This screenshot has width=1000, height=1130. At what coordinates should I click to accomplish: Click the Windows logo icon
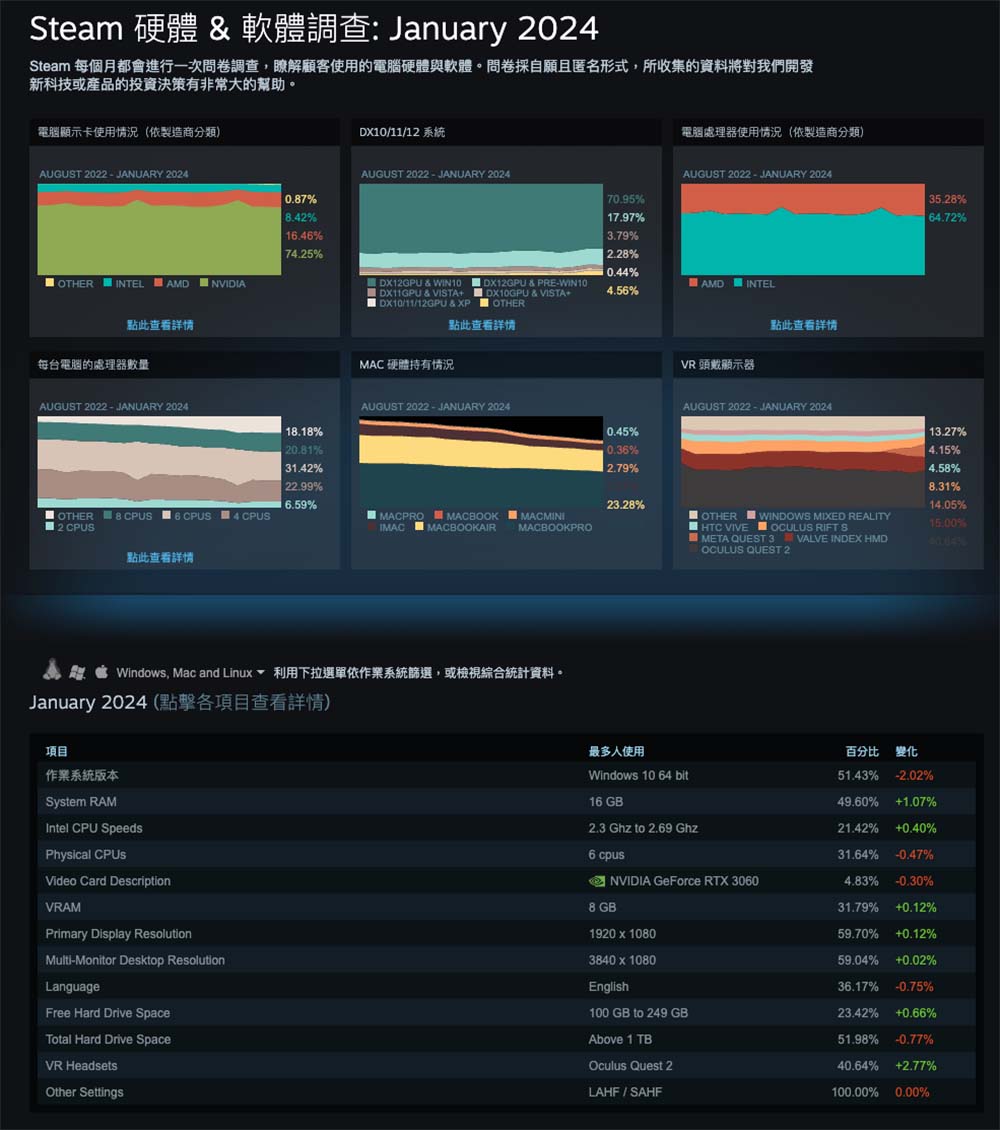coord(77,672)
